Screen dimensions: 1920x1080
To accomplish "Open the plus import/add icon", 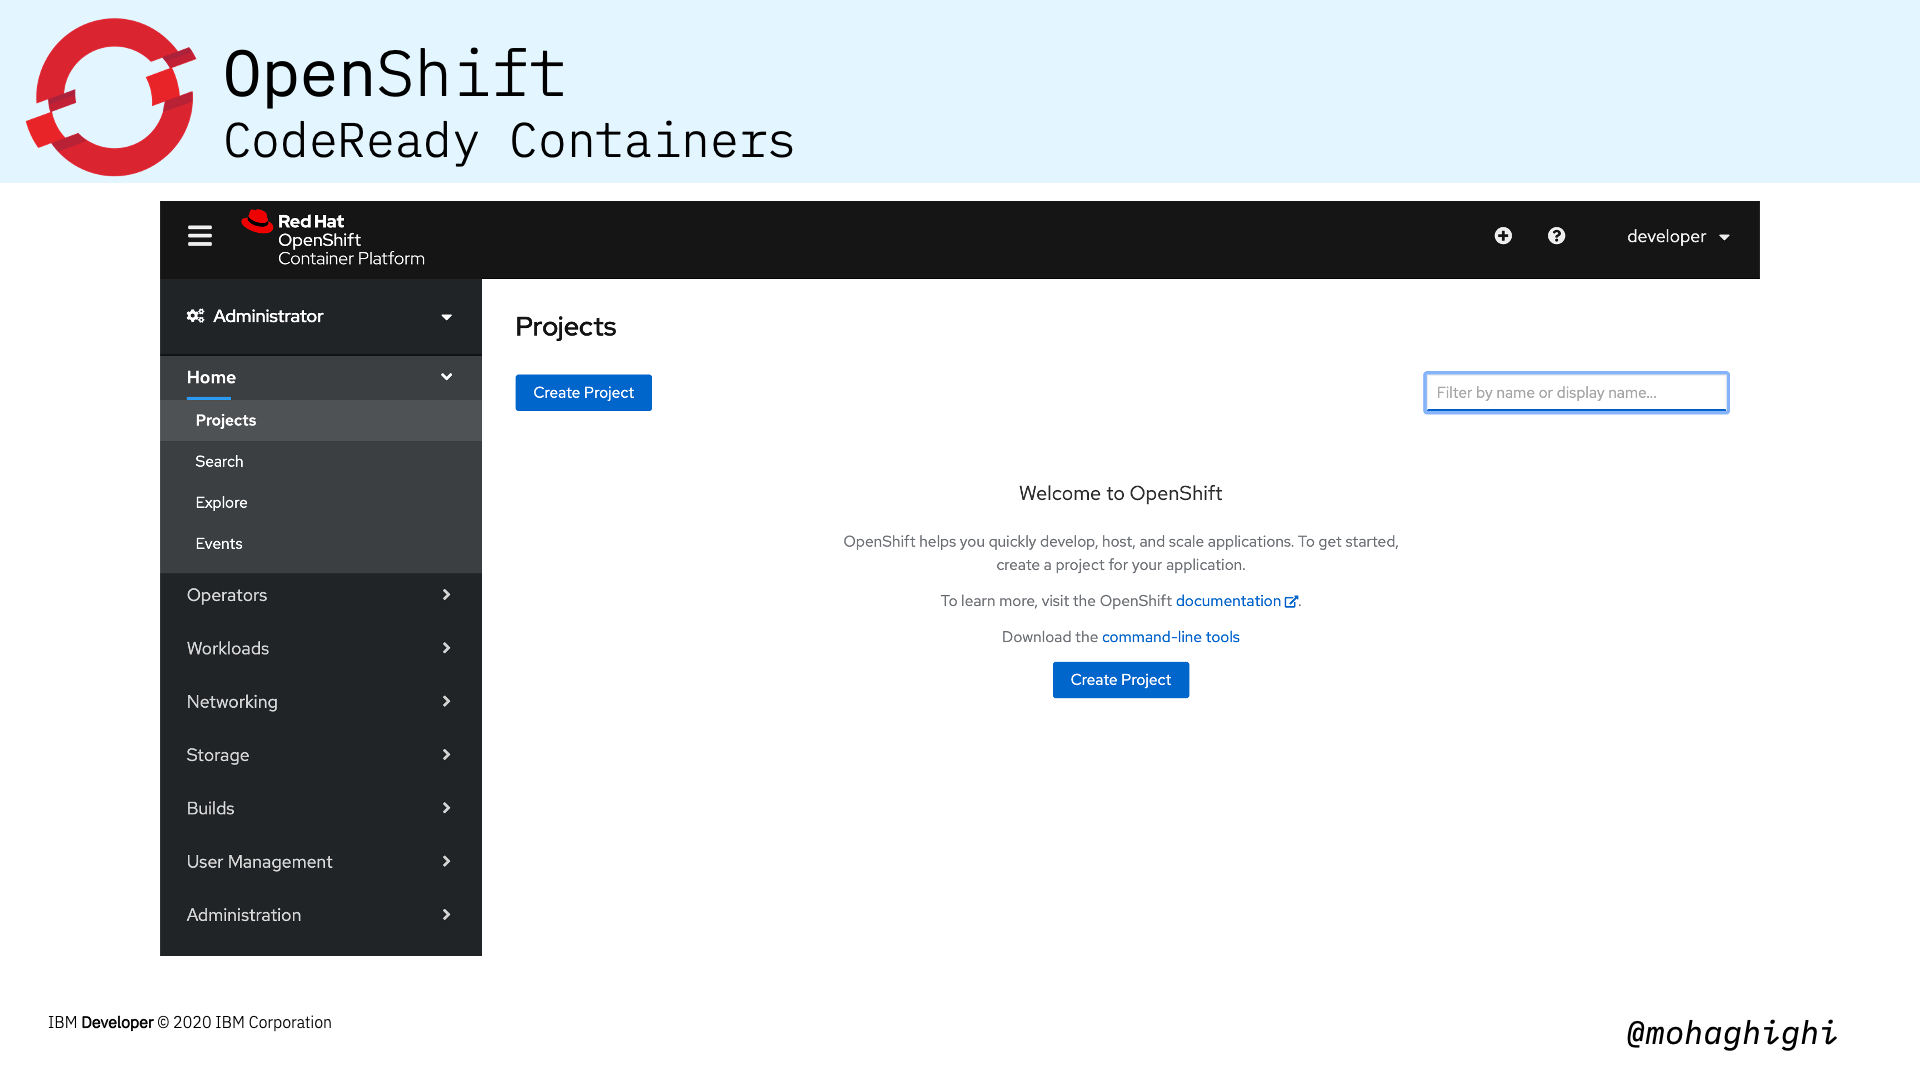I will tap(1503, 236).
